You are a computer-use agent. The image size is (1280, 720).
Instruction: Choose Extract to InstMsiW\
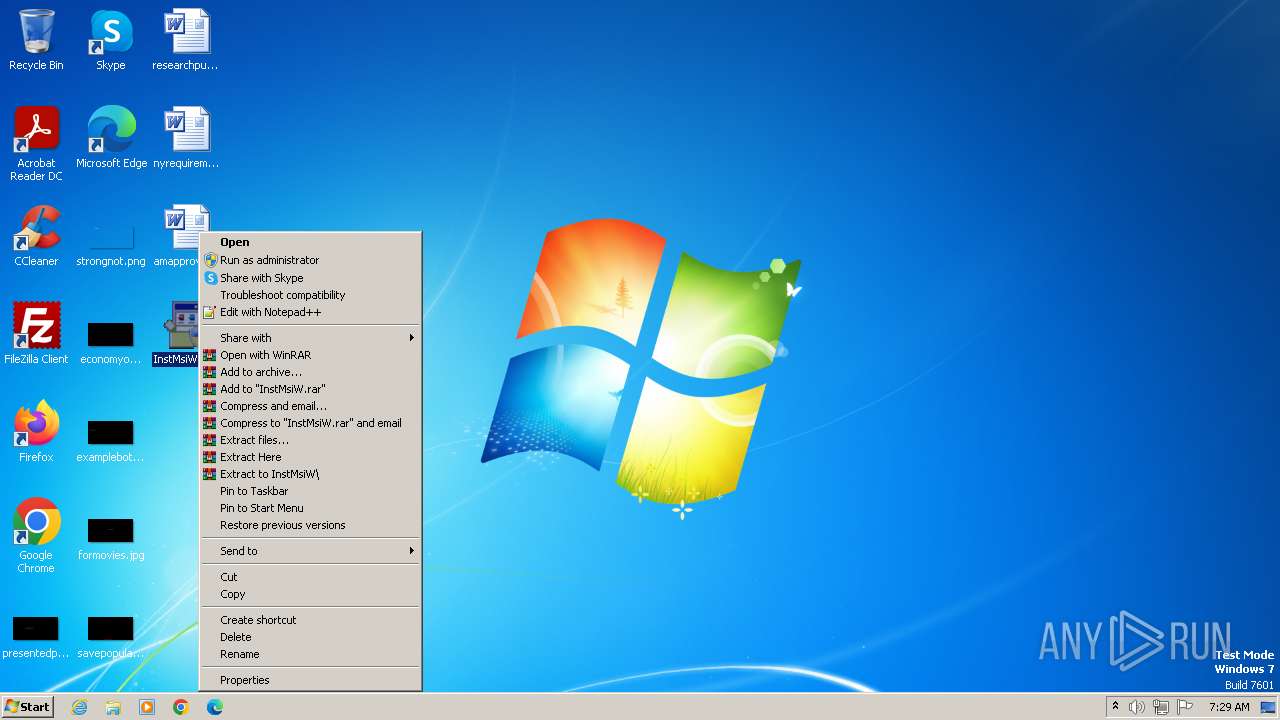tap(311, 474)
